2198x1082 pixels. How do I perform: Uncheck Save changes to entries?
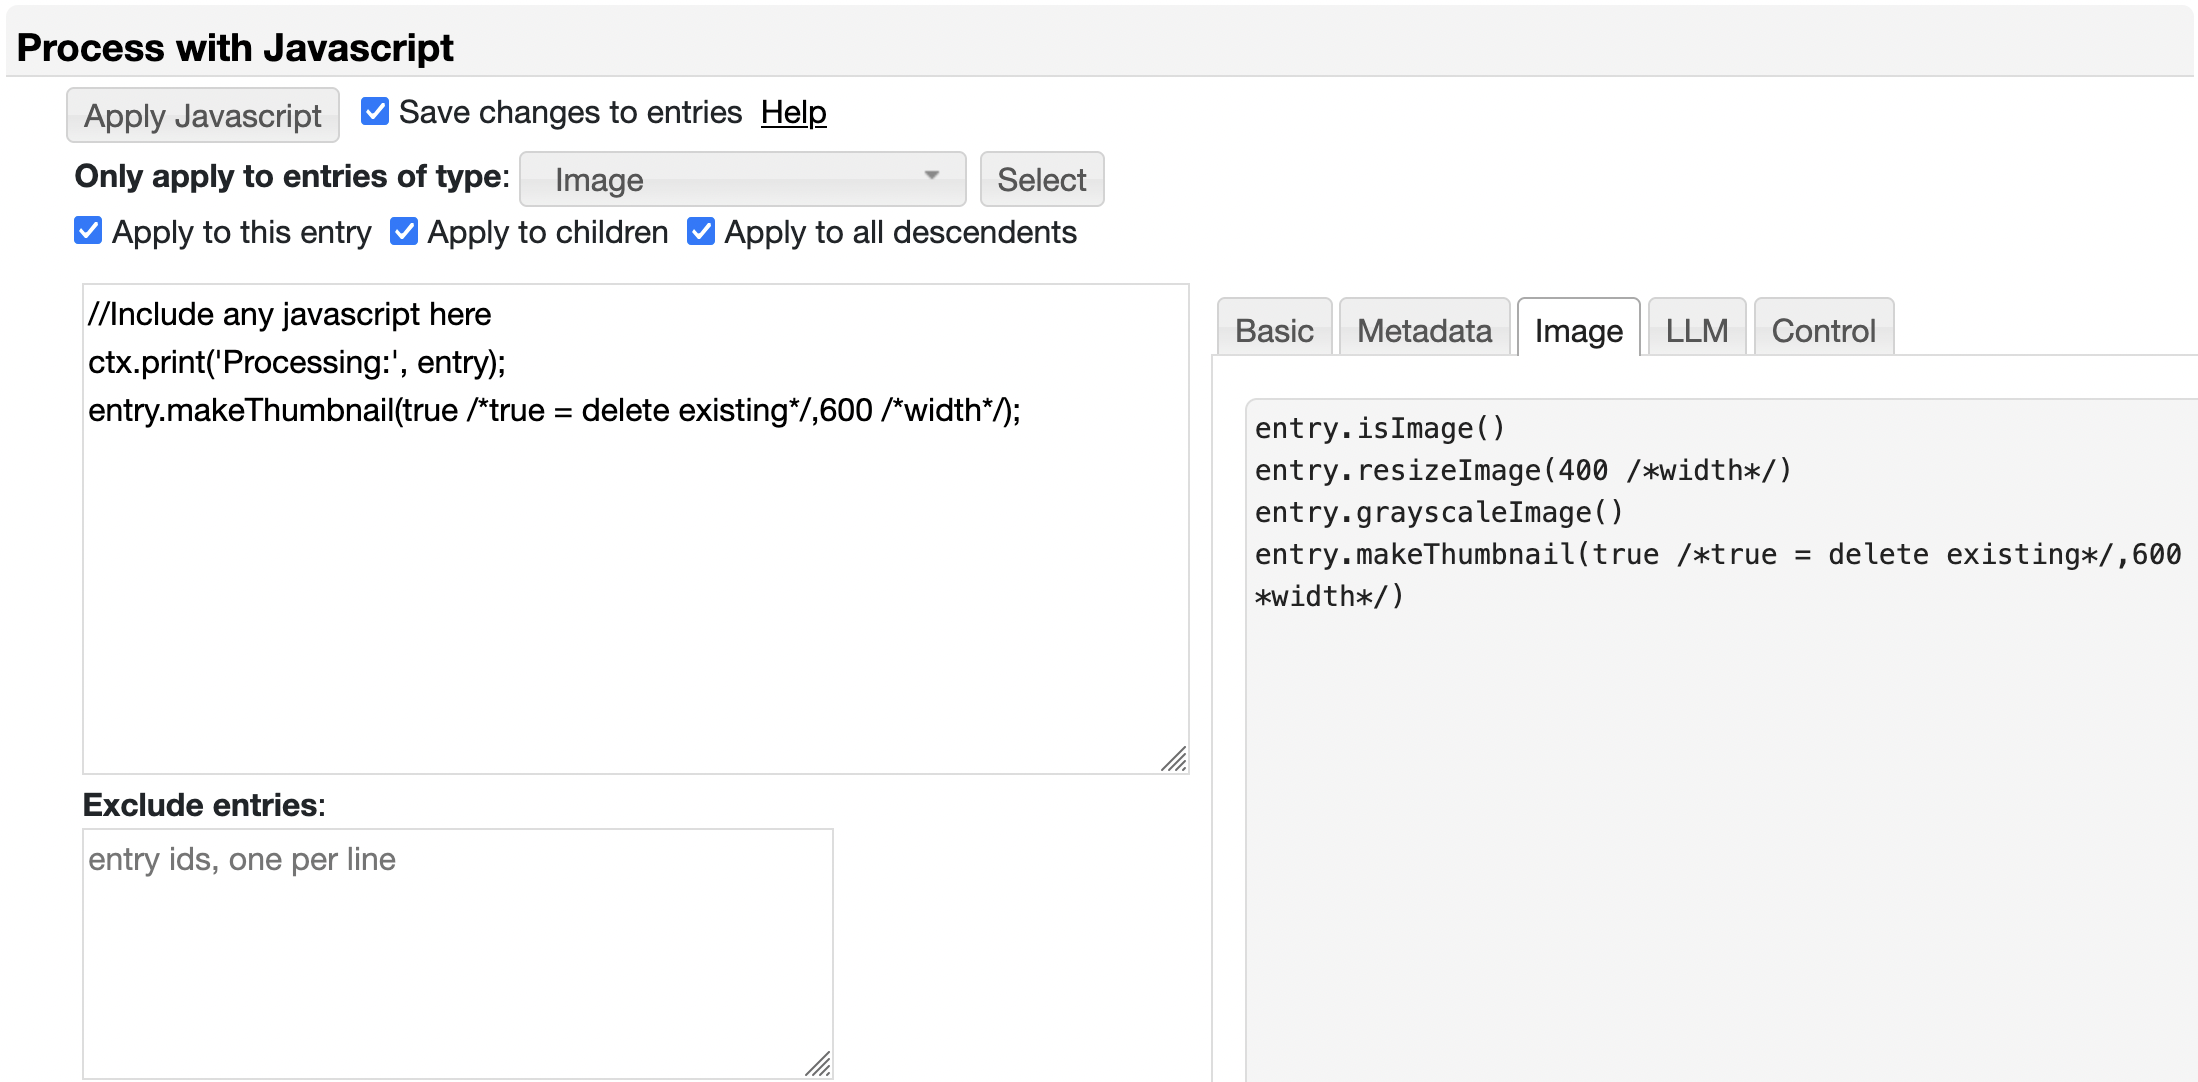[375, 111]
